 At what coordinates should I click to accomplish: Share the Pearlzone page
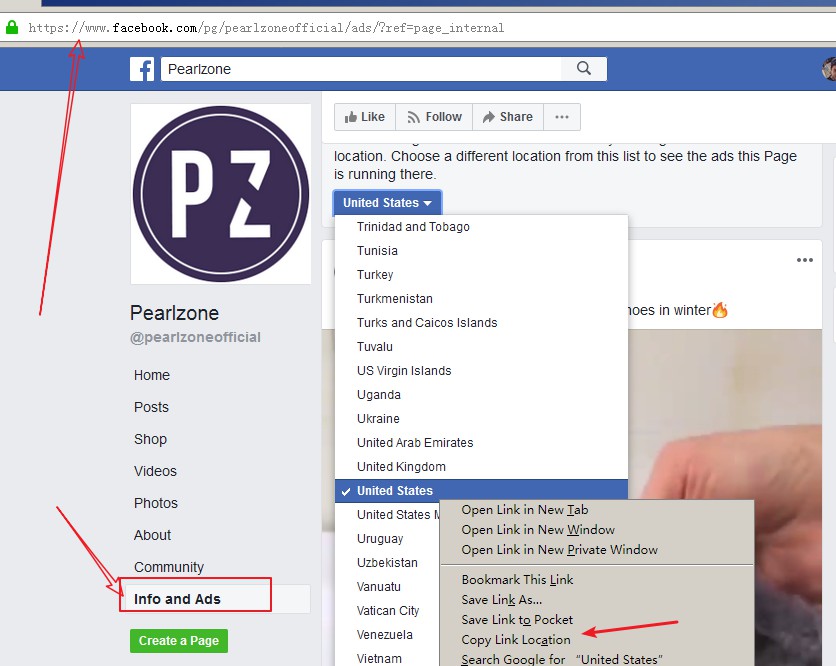(508, 117)
